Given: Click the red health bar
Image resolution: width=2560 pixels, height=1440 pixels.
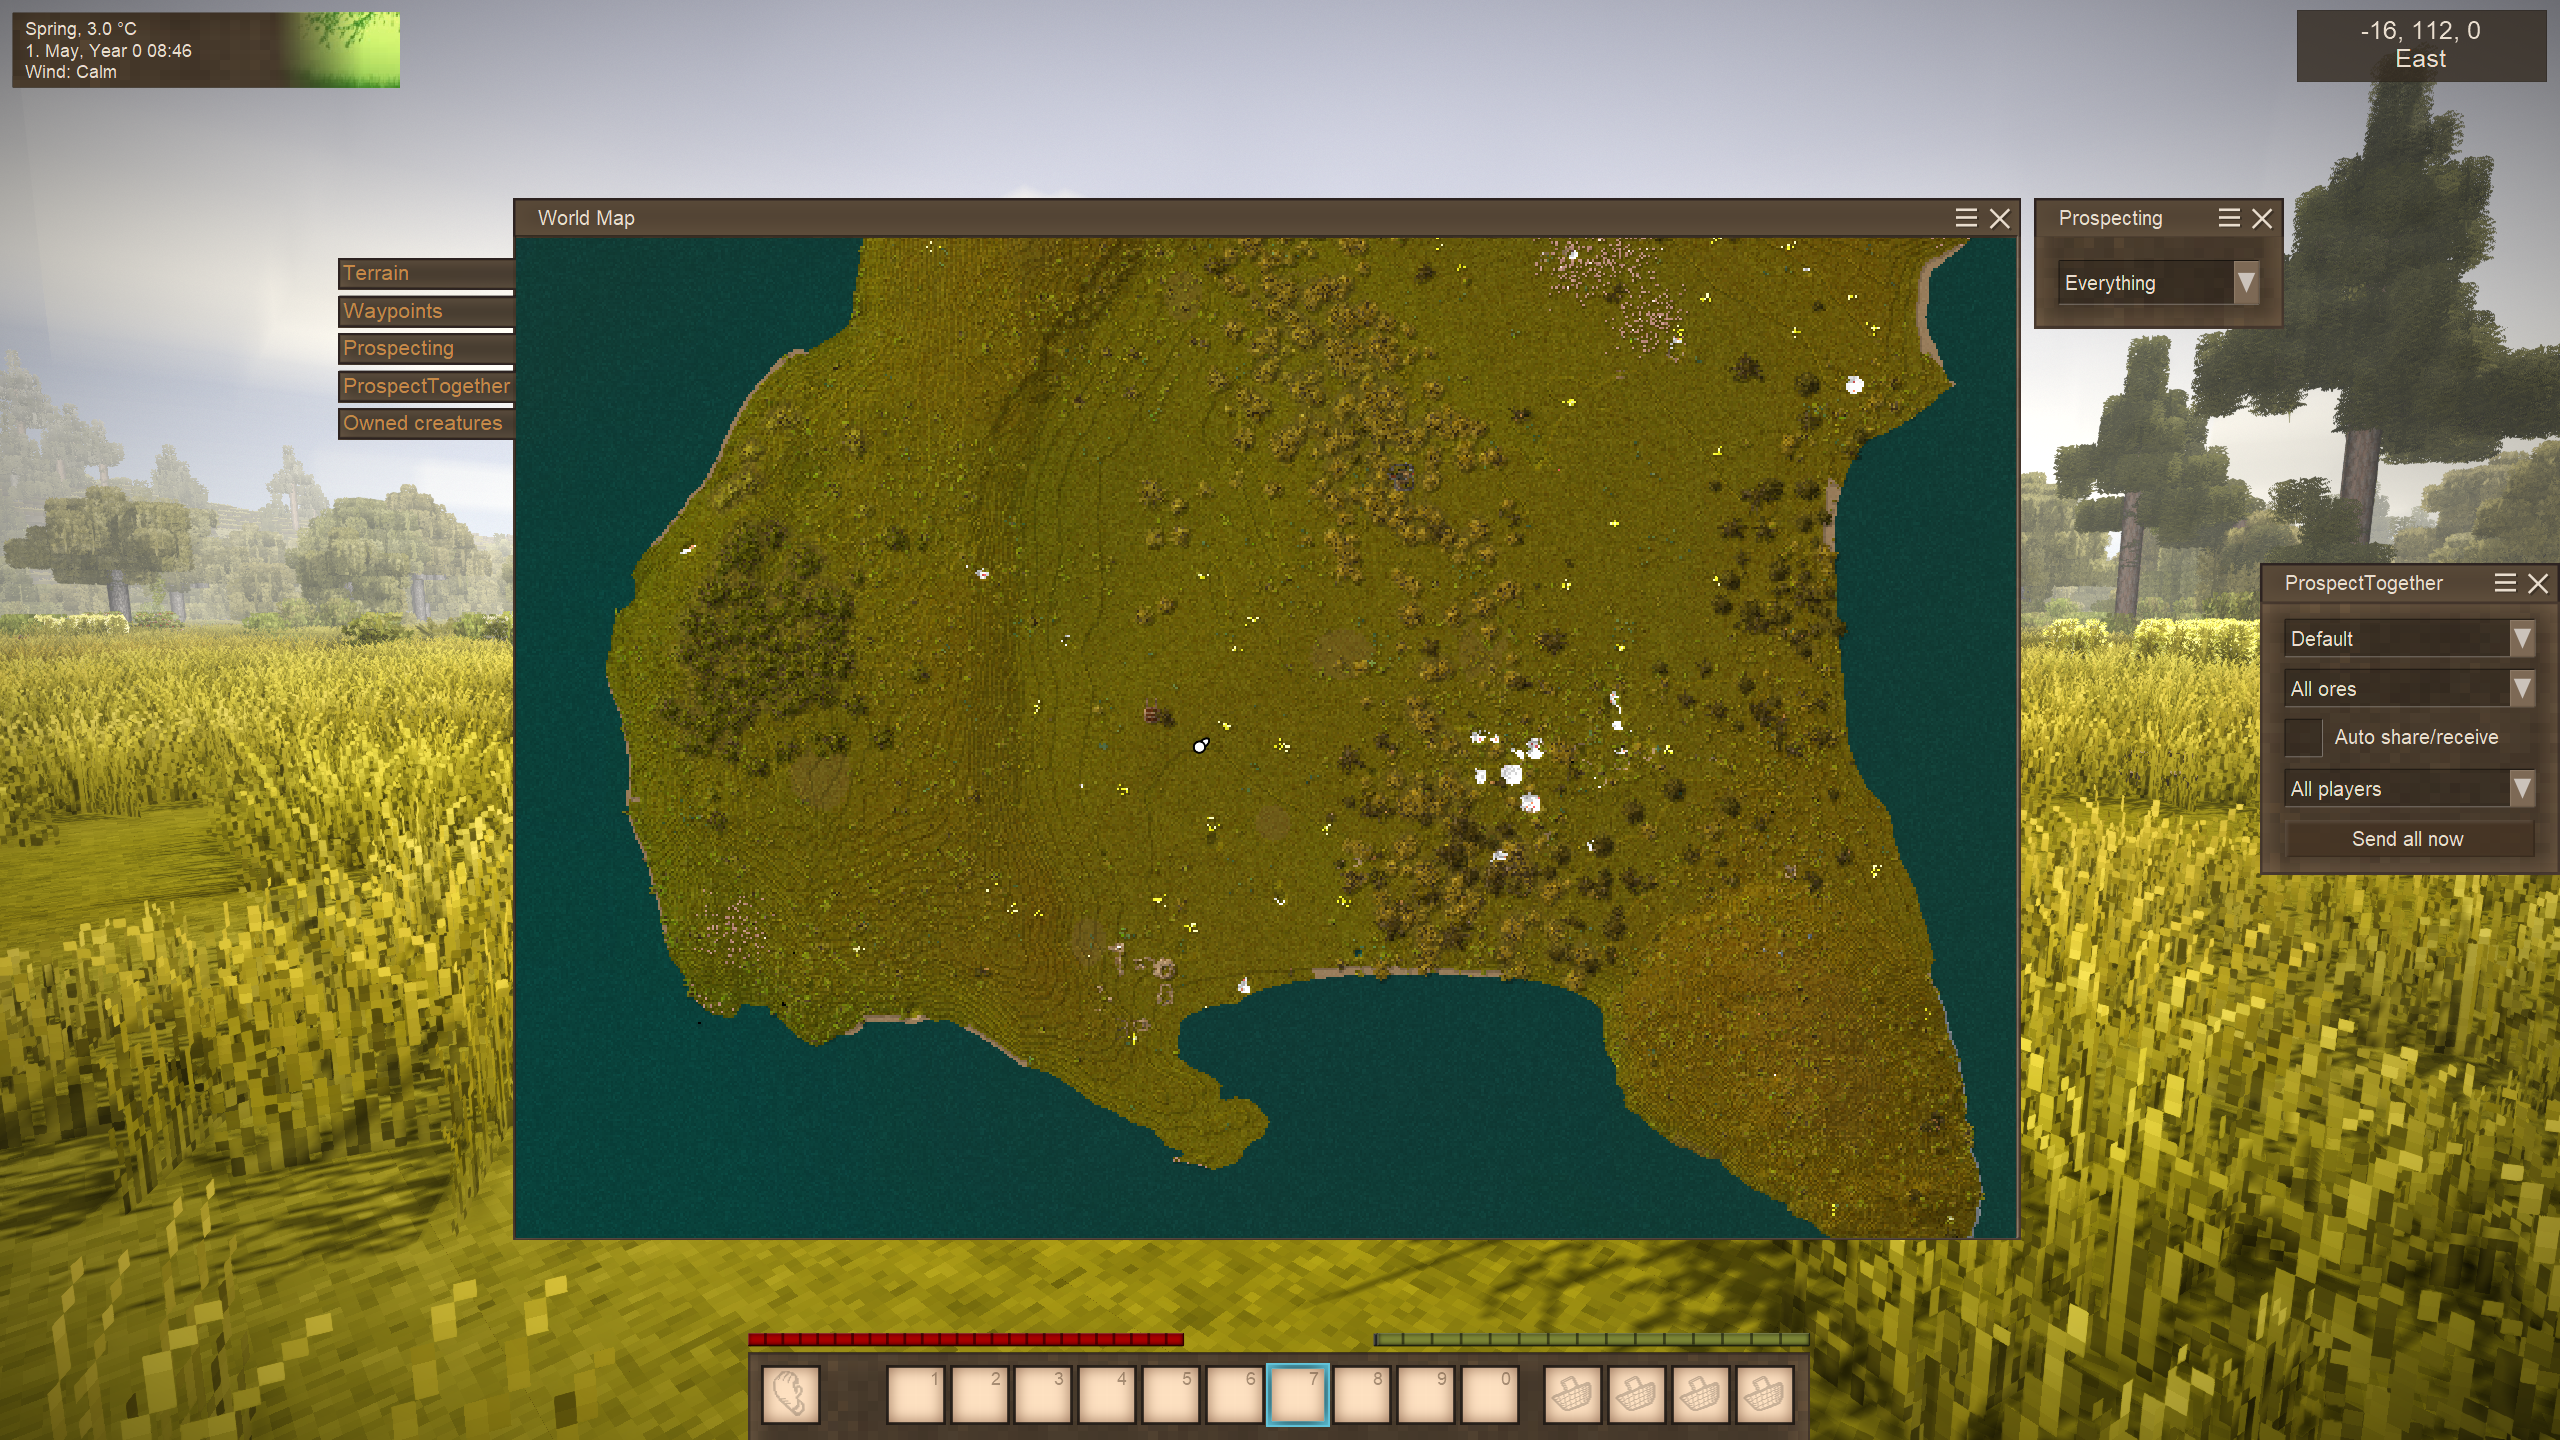Looking at the screenshot, I should tap(965, 1339).
